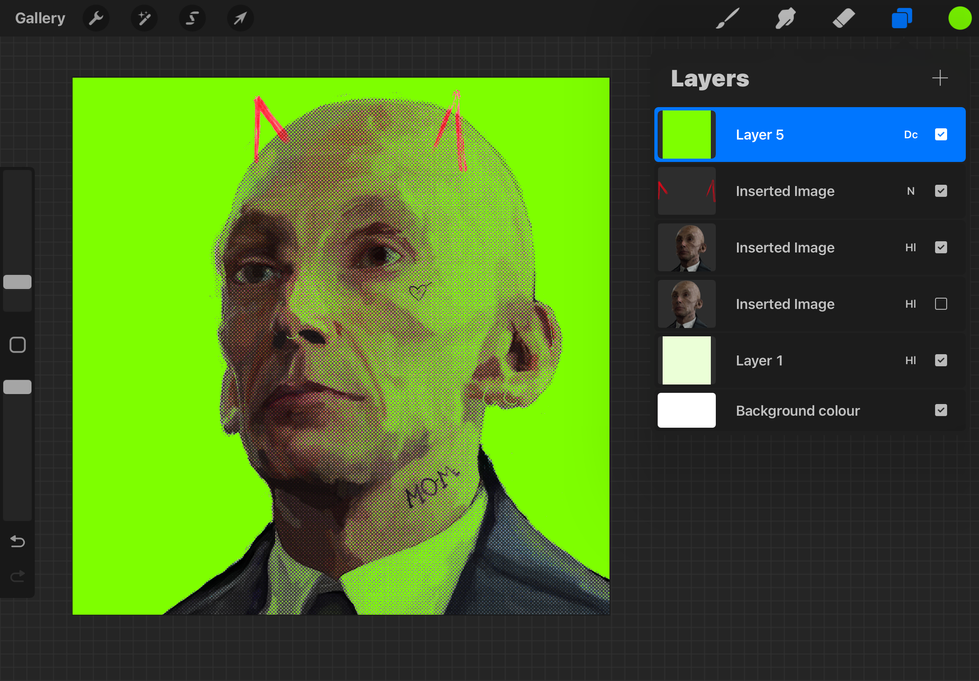Screen dimensions: 979x681
Task: Open the Adjustments magic wand menu
Action: [144, 18]
